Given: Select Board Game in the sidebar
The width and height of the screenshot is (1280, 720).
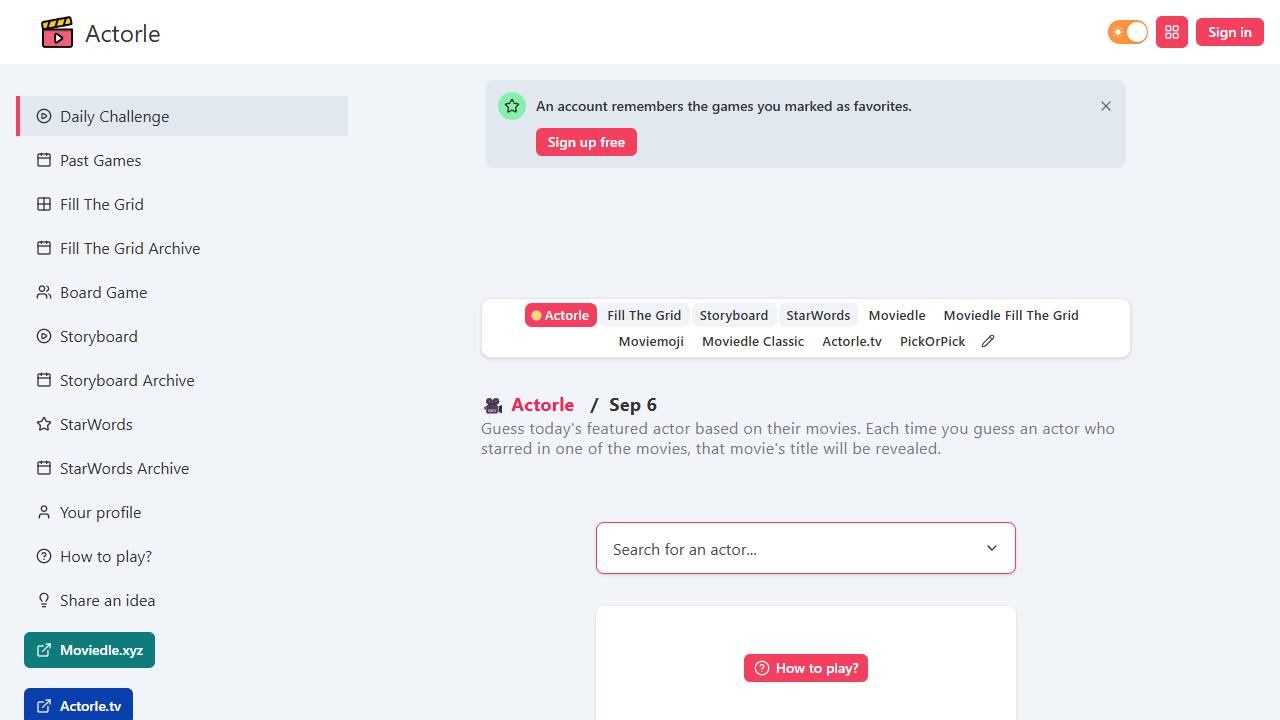Looking at the screenshot, I should pyautogui.click(x=182, y=292).
